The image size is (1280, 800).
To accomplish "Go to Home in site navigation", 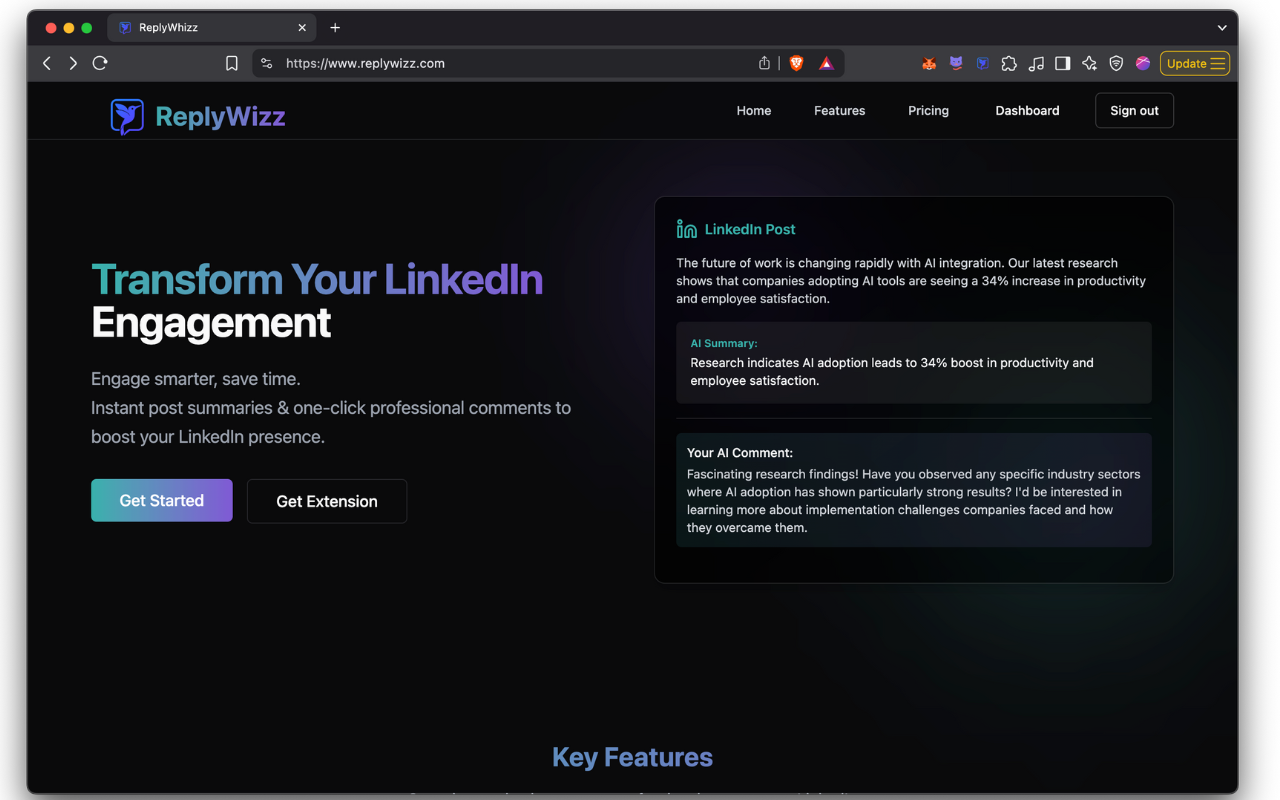I will [x=754, y=111].
